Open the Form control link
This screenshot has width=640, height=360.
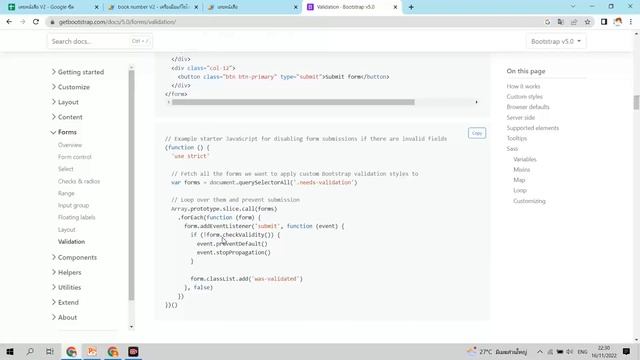(x=75, y=157)
